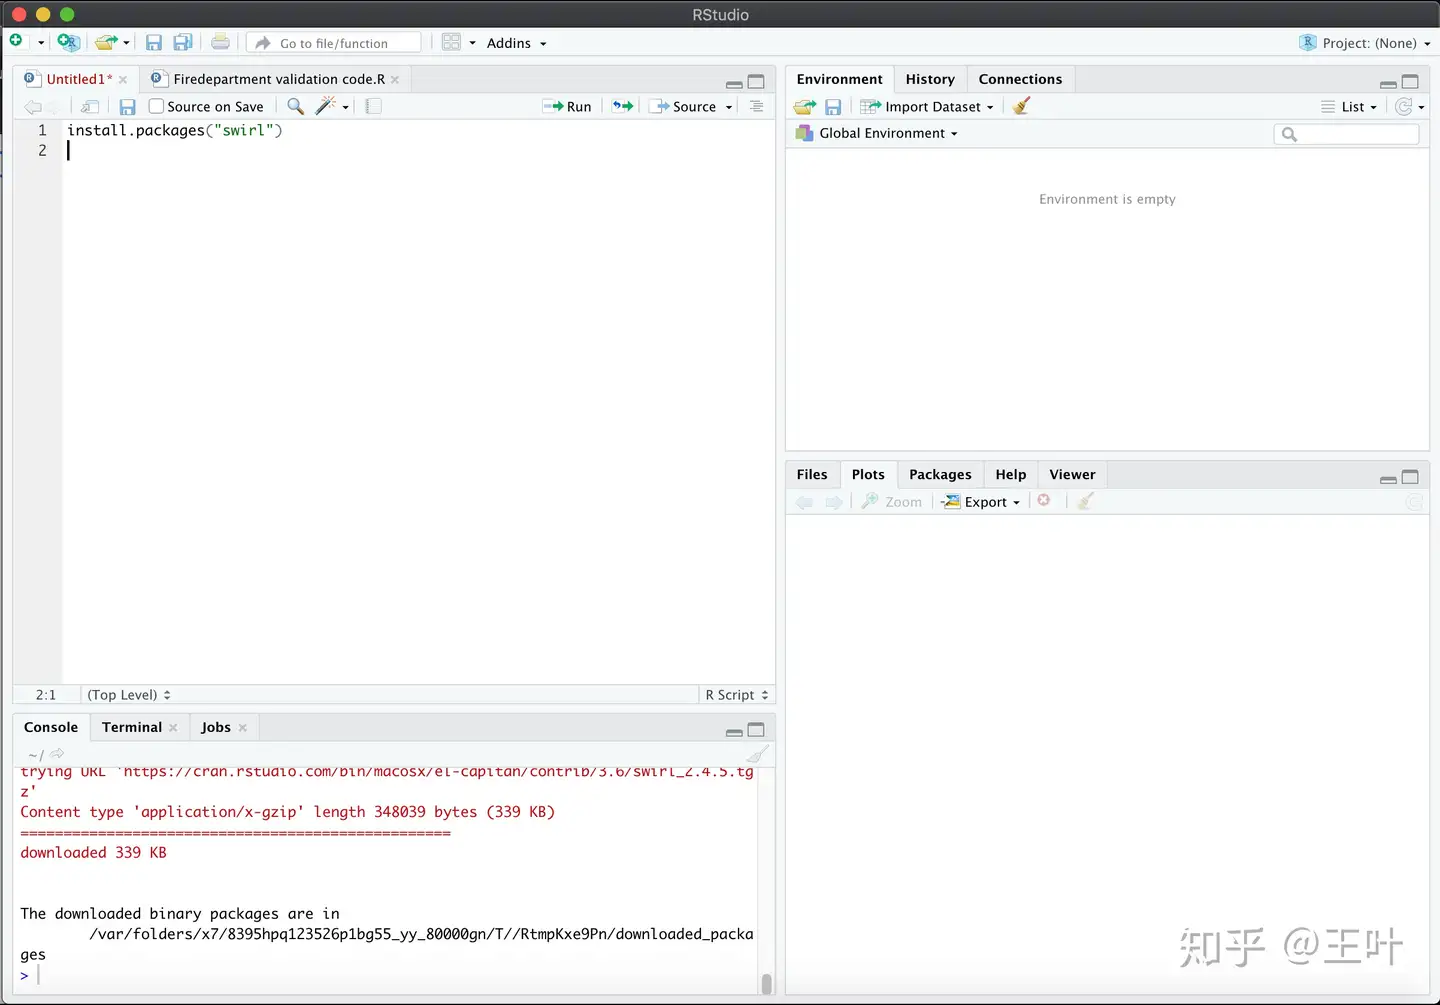Open an existing file folder icon
Image resolution: width=1440 pixels, height=1005 pixels.
tap(106, 42)
